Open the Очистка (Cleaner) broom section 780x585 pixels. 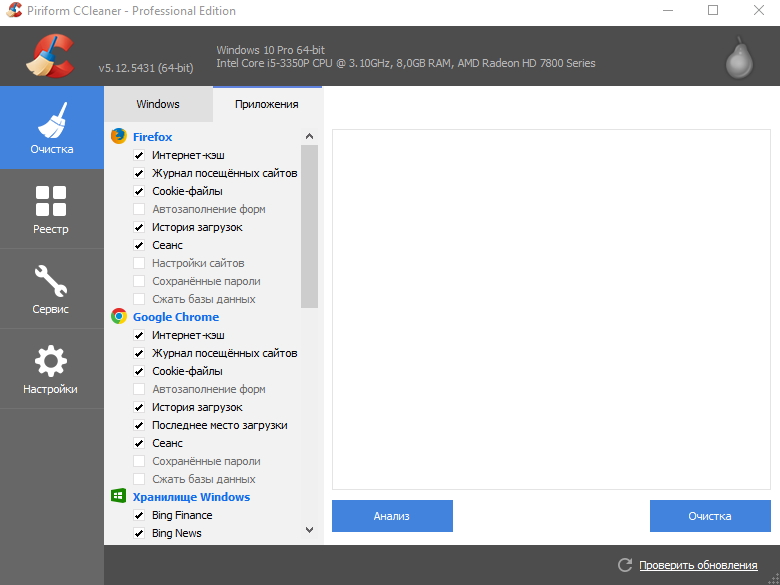tap(51, 128)
